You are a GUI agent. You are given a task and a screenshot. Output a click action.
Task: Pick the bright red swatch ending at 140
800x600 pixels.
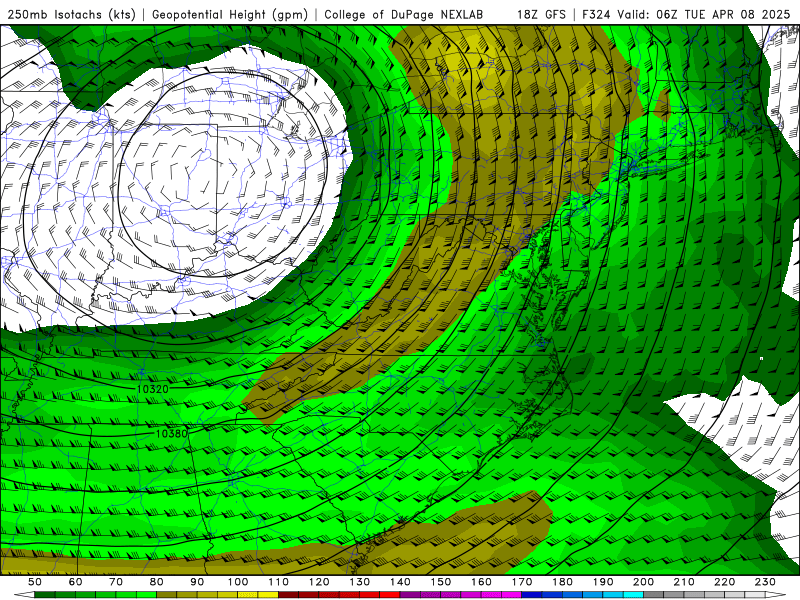coord(390,595)
